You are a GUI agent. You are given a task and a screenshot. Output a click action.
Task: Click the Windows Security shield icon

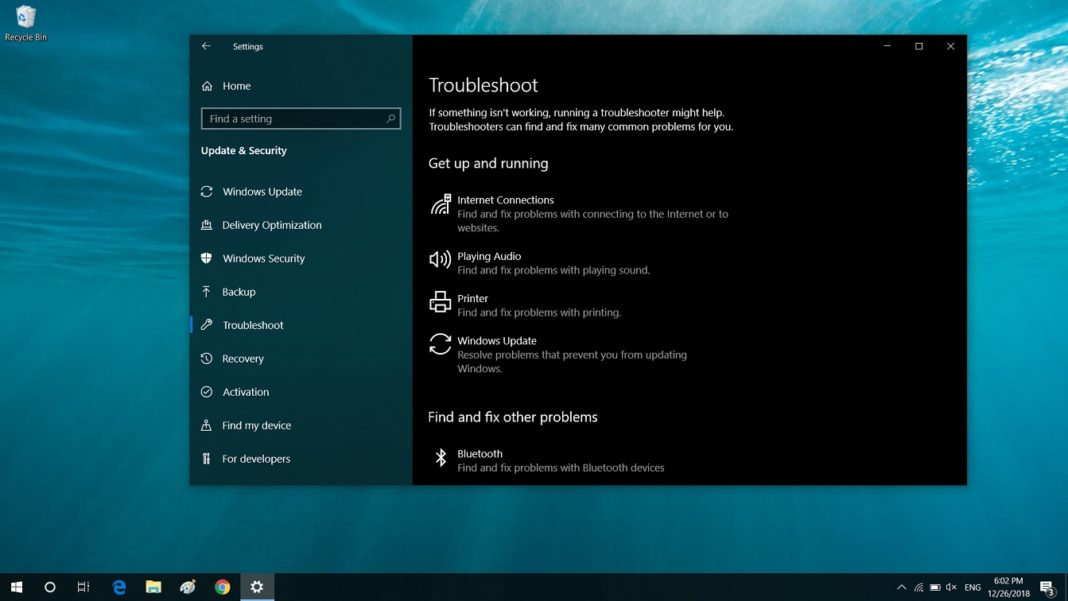point(206,258)
